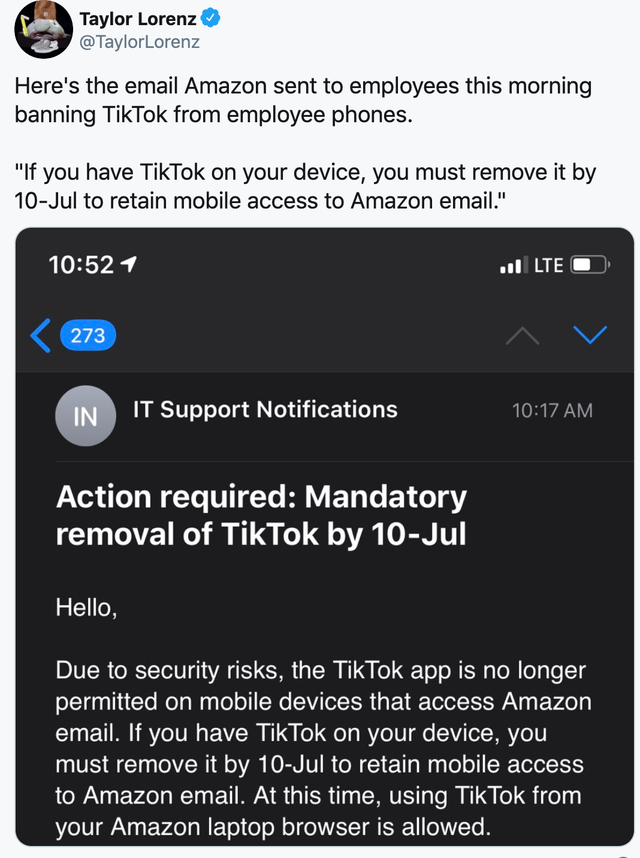Click the quoted sentence in the tweet

click(x=305, y=186)
